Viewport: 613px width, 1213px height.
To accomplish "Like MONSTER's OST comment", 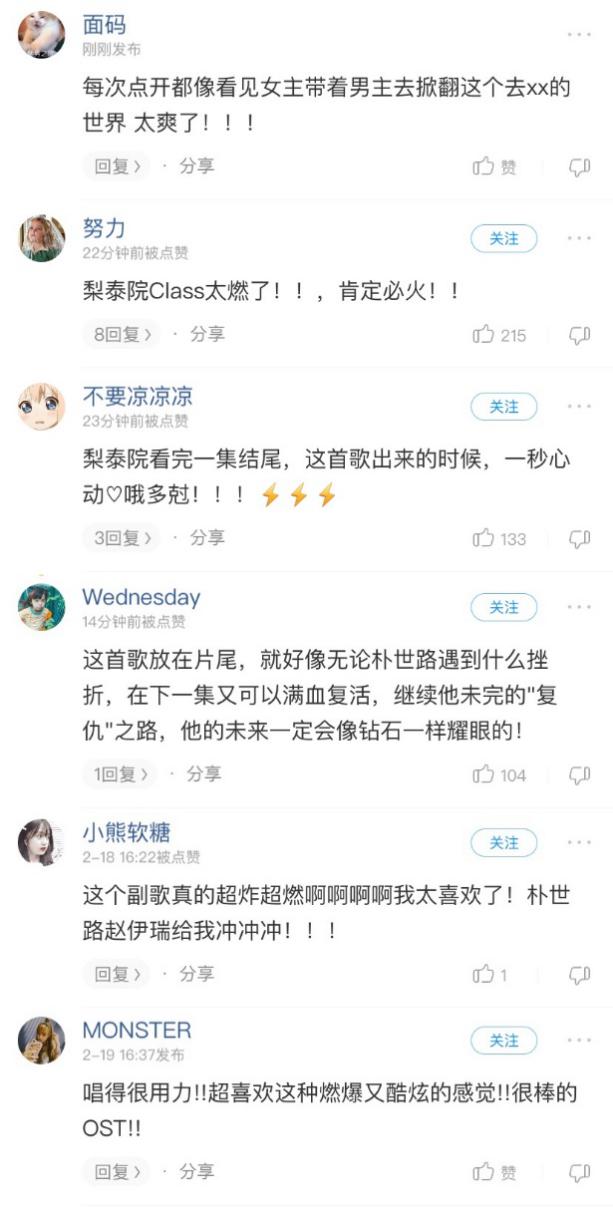I will click(x=495, y=1172).
